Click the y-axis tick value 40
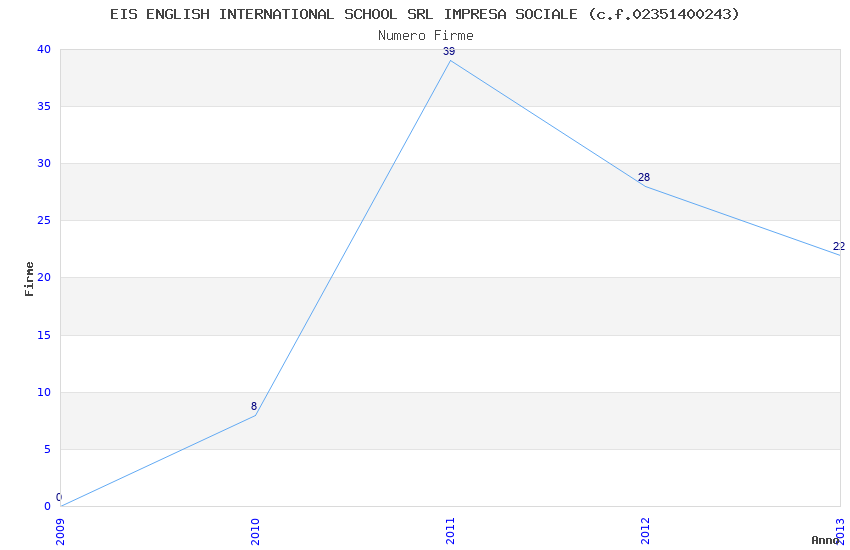 pos(44,49)
